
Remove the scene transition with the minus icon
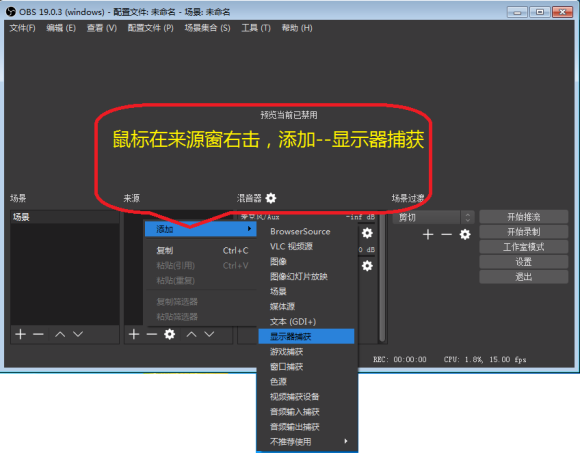(446, 234)
